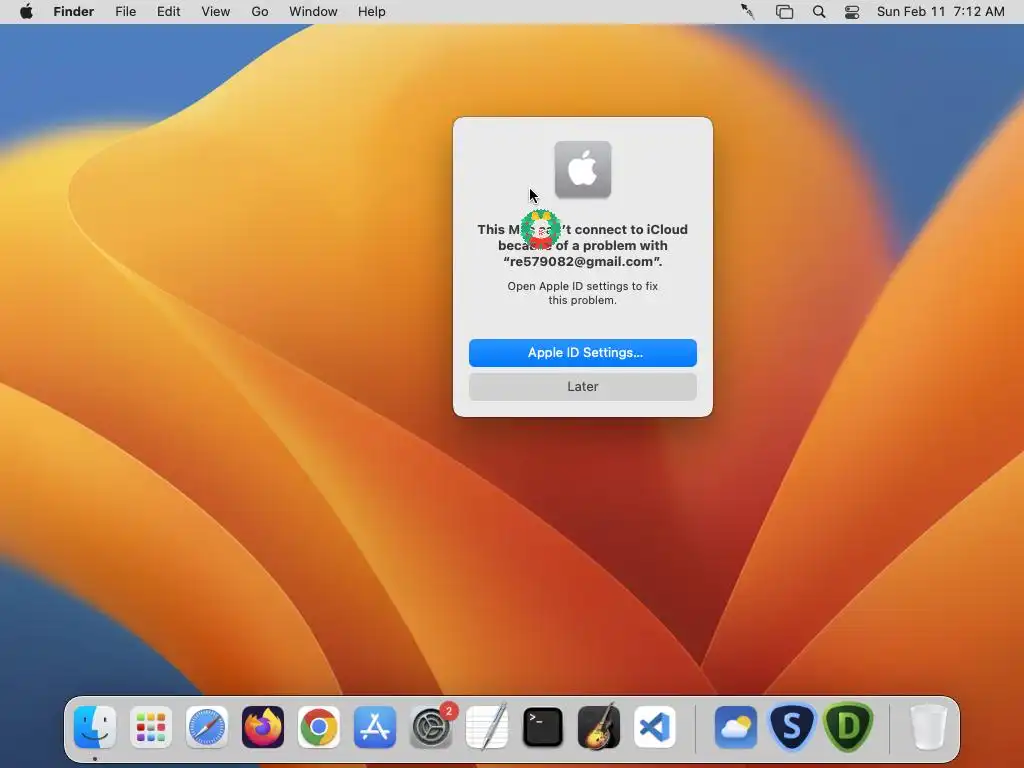
Task: Click the date and time in menu bar
Action: pyautogui.click(x=940, y=12)
